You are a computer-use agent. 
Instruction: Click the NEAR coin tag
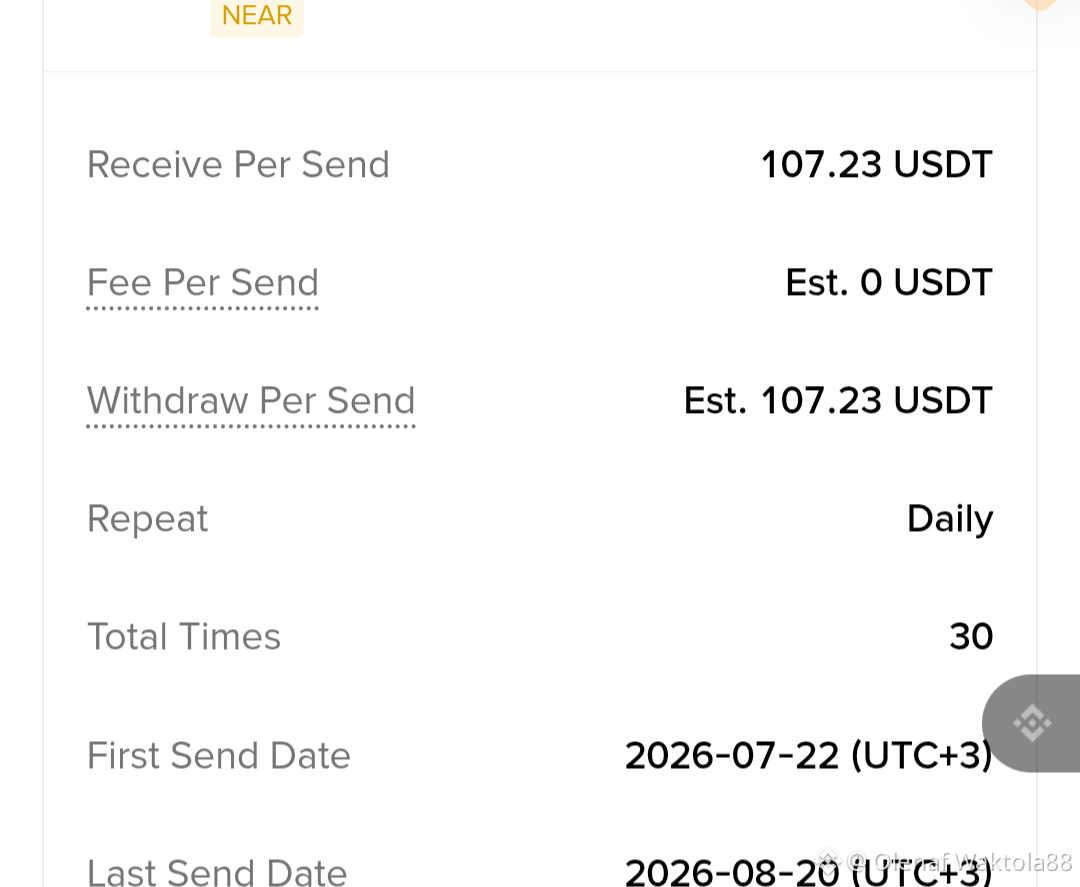257,16
